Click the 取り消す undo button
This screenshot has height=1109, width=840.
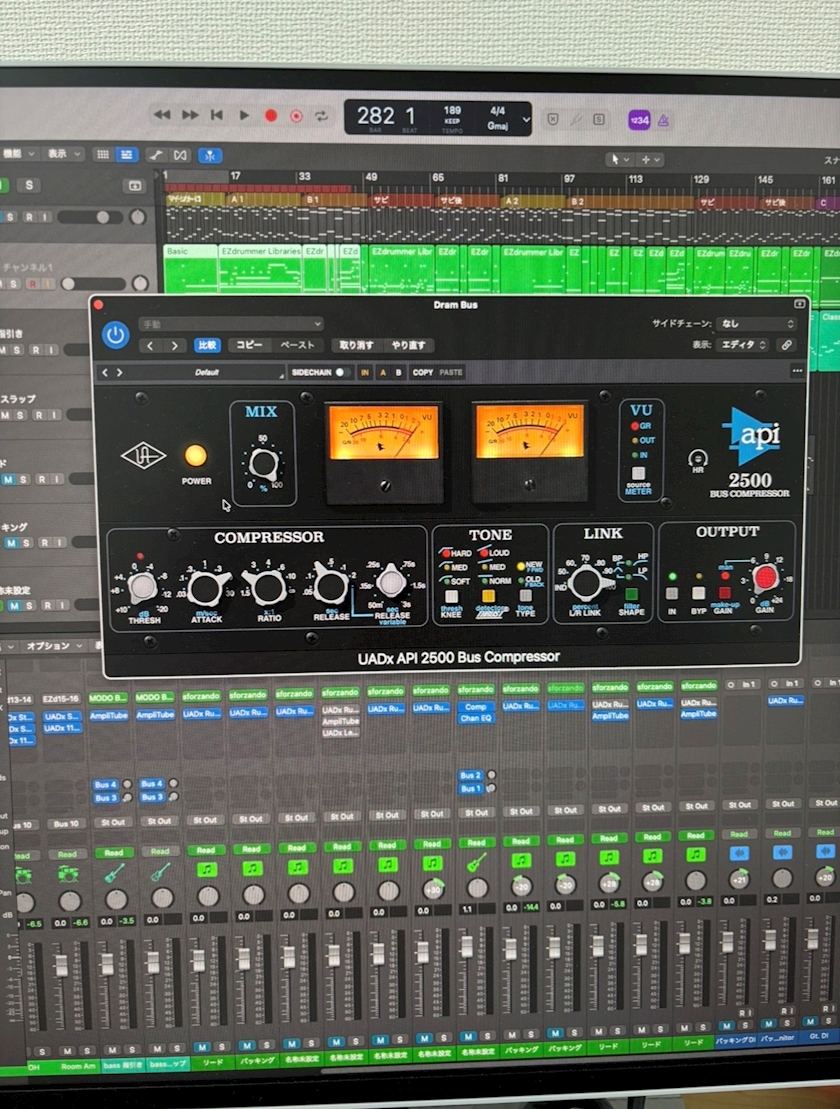click(356, 345)
